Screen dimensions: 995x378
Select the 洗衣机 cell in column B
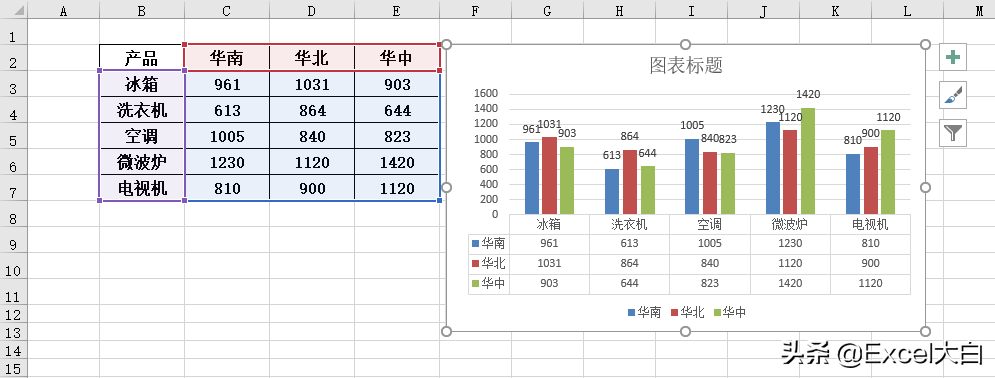[x=142, y=110]
